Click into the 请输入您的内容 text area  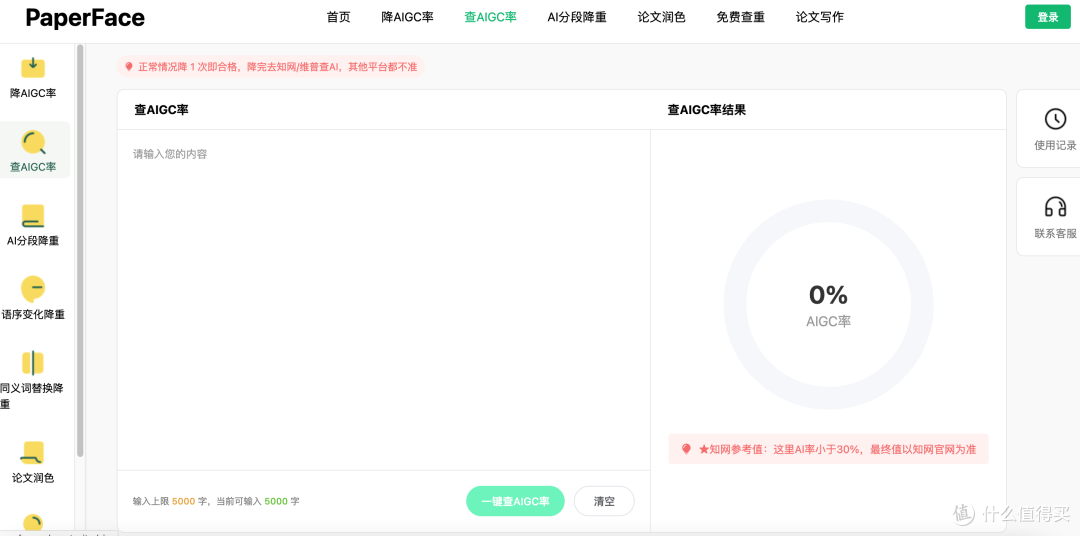pyautogui.click(x=384, y=300)
